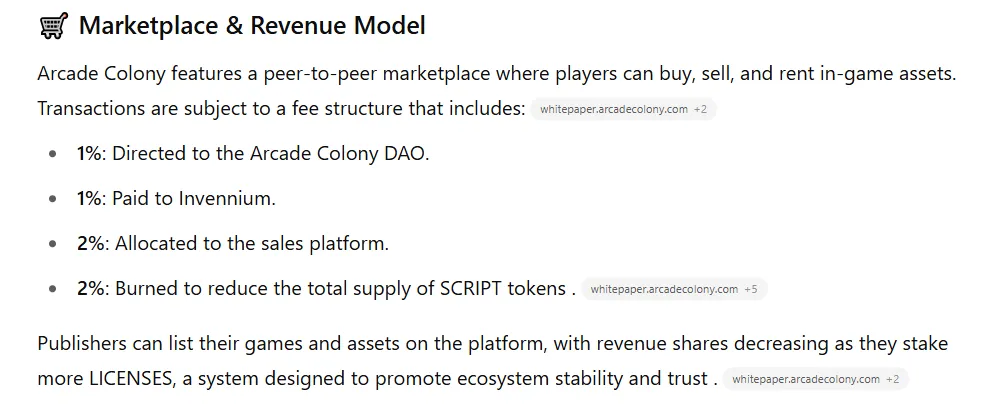This screenshot has width=988, height=407.
Task: Open the whitepaper.arcadecolony.com +5 citation chip
Action: coord(674,290)
